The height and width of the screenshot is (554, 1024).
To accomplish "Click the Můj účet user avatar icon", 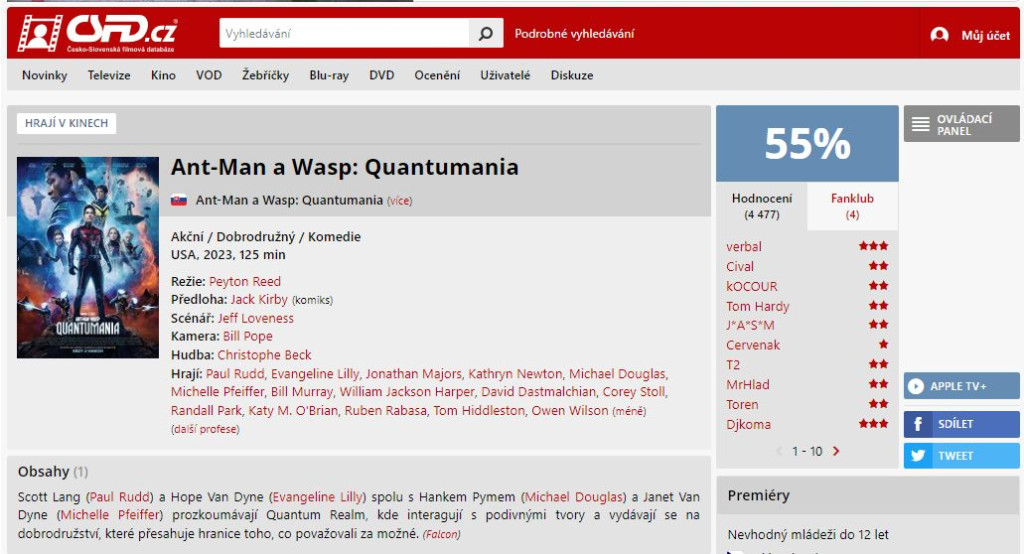I will [x=939, y=35].
